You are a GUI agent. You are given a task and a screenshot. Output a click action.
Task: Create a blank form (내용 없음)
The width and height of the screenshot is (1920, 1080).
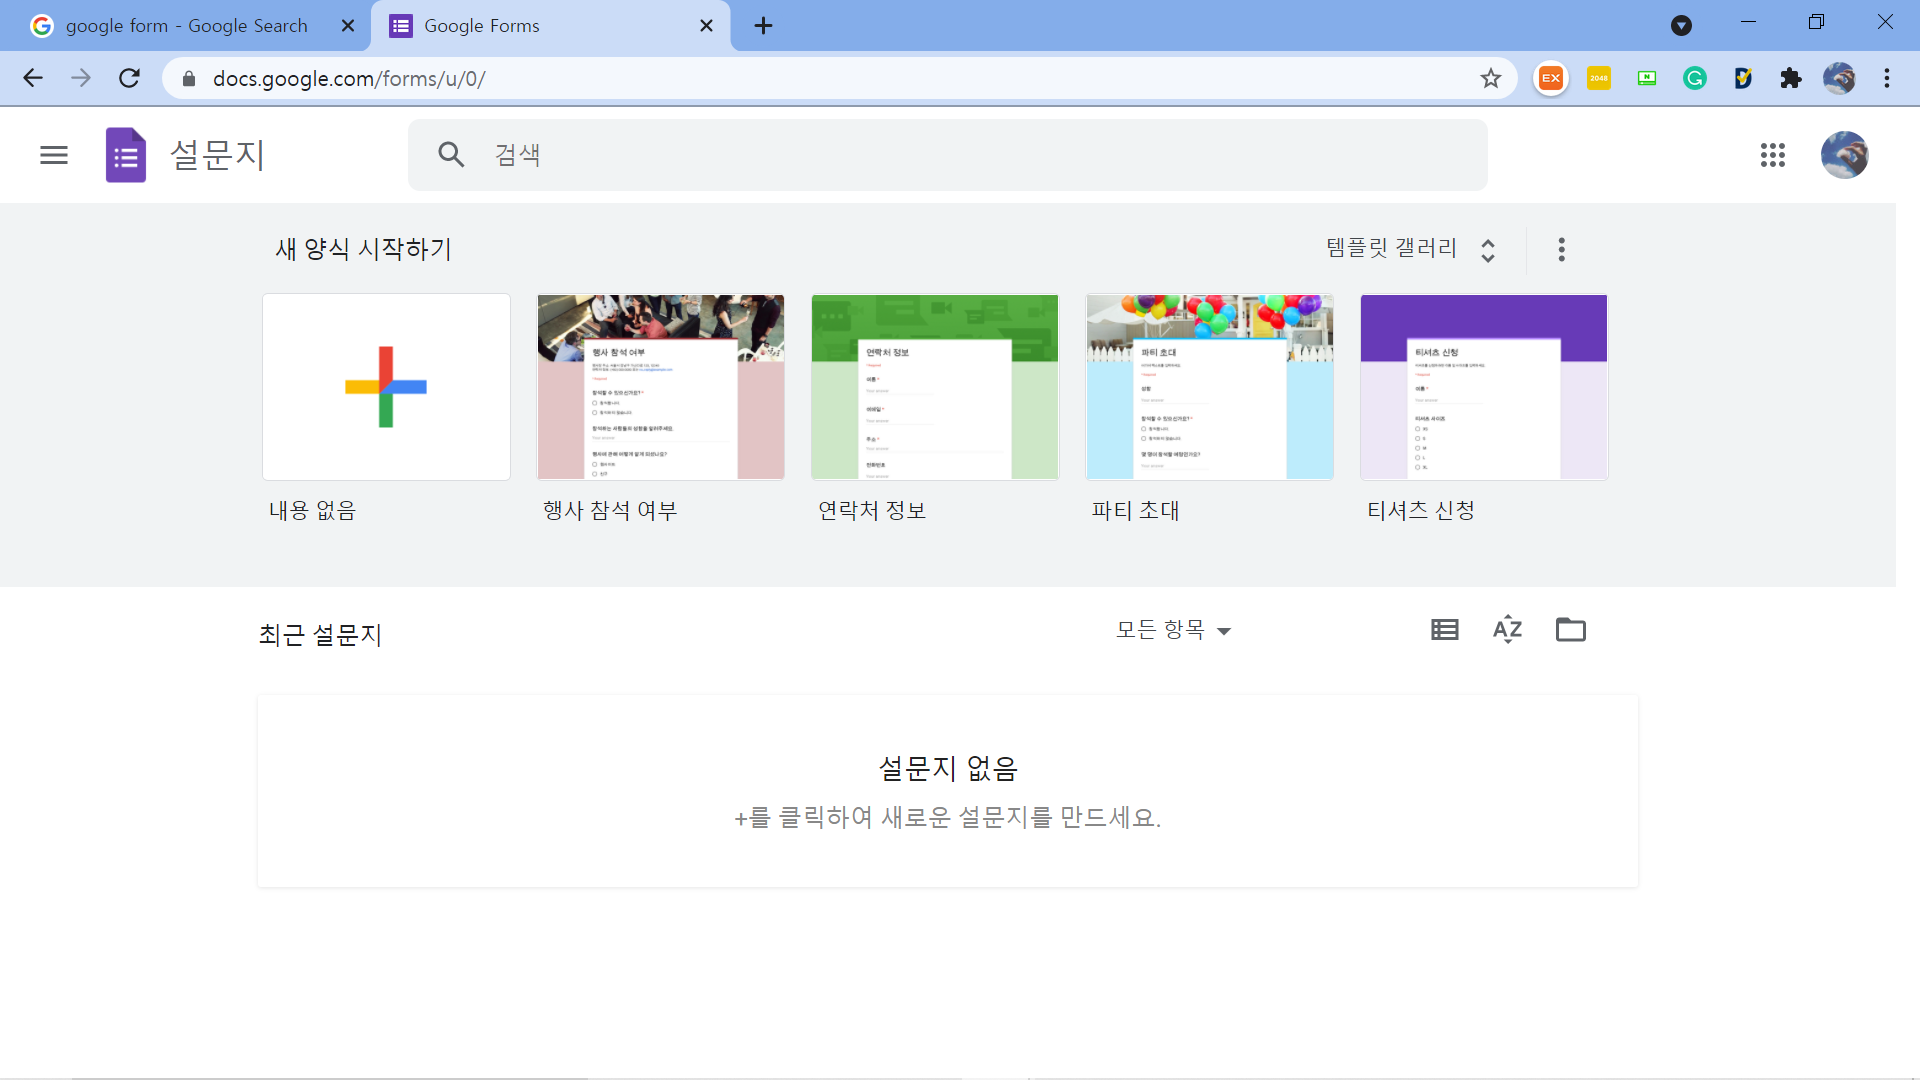coord(386,387)
